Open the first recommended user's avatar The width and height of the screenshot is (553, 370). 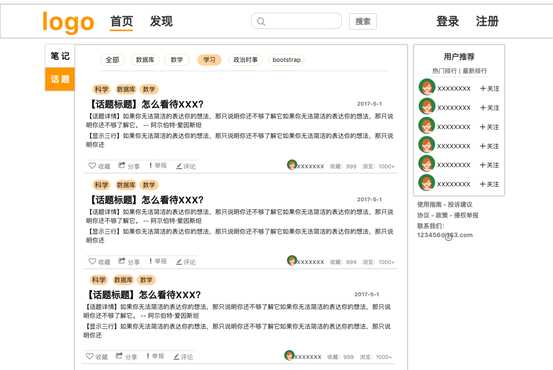[427, 87]
